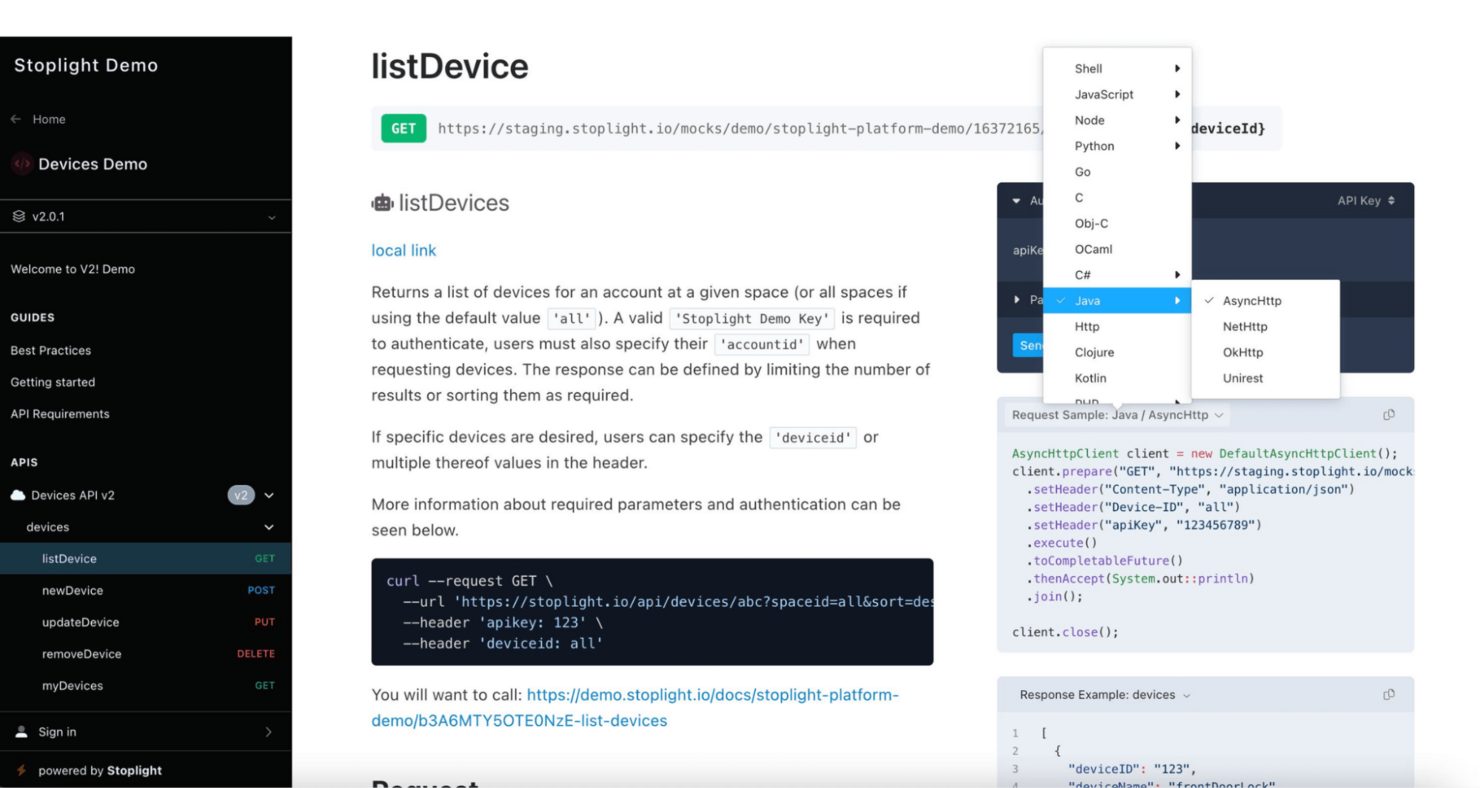Select the highlighted Java menu entry
1480x788 pixels.
pos(1117,301)
